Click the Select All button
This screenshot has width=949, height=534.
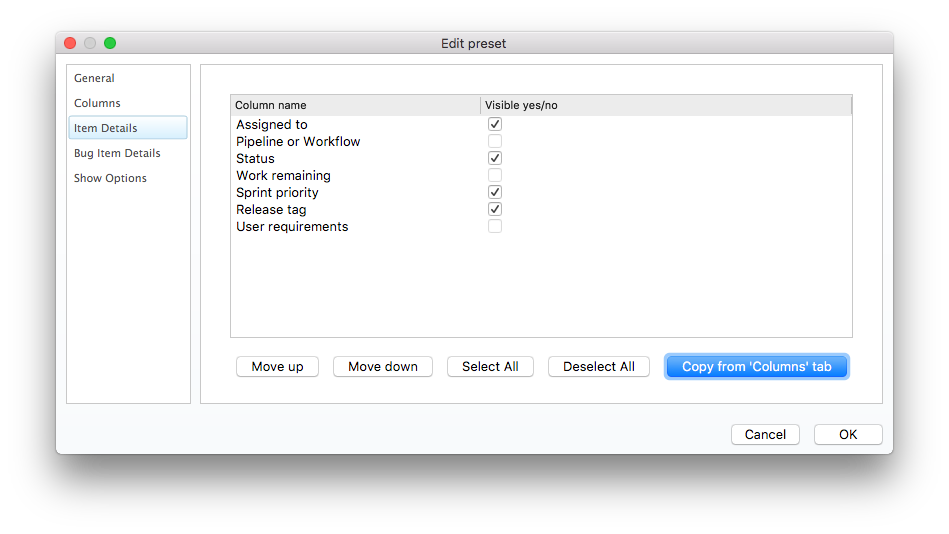[490, 366]
